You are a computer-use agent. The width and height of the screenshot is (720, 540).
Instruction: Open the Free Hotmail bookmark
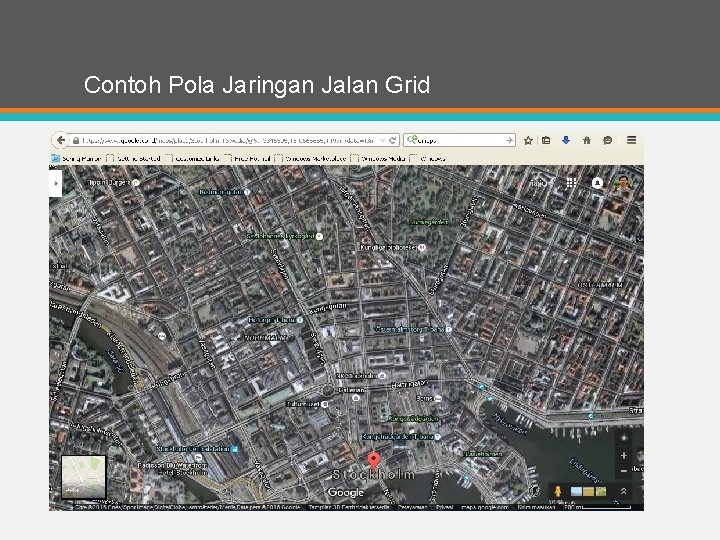point(247,158)
